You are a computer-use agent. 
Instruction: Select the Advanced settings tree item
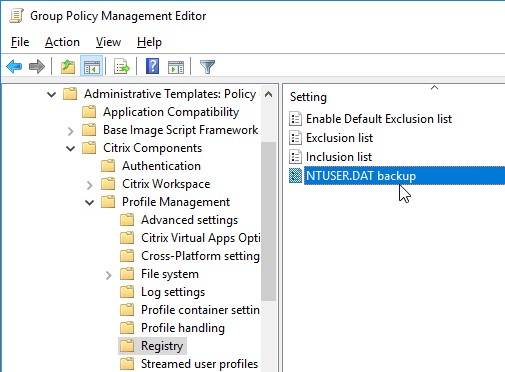pos(189,220)
